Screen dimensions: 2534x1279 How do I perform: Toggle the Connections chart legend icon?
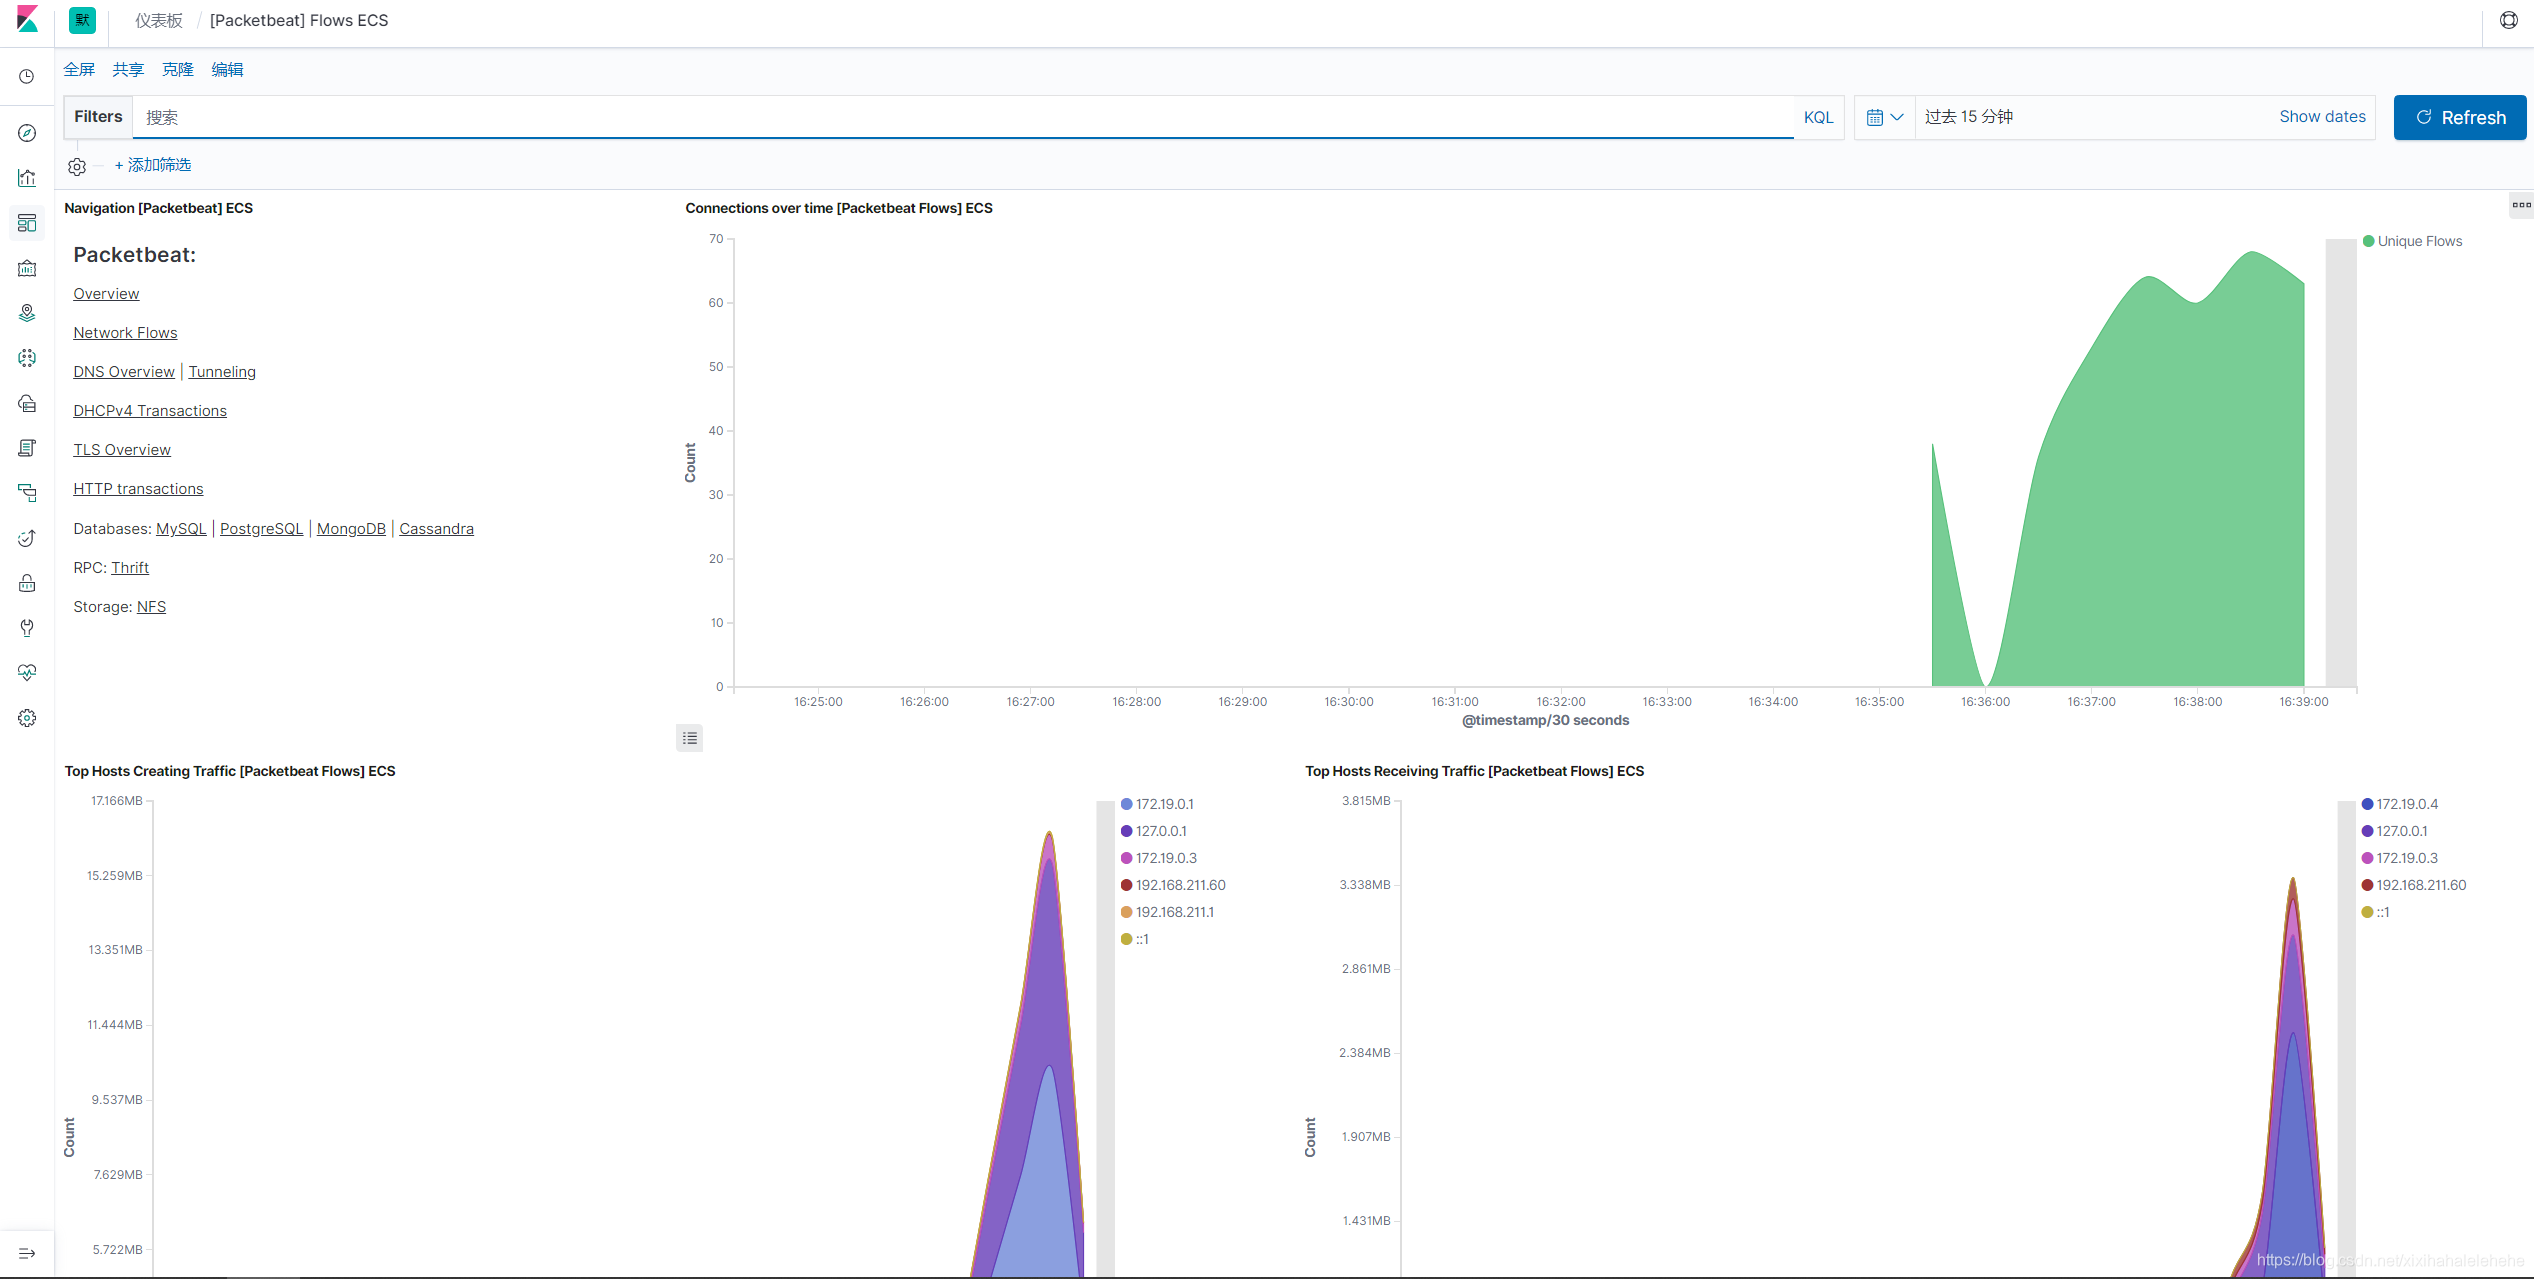click(689, 738)
